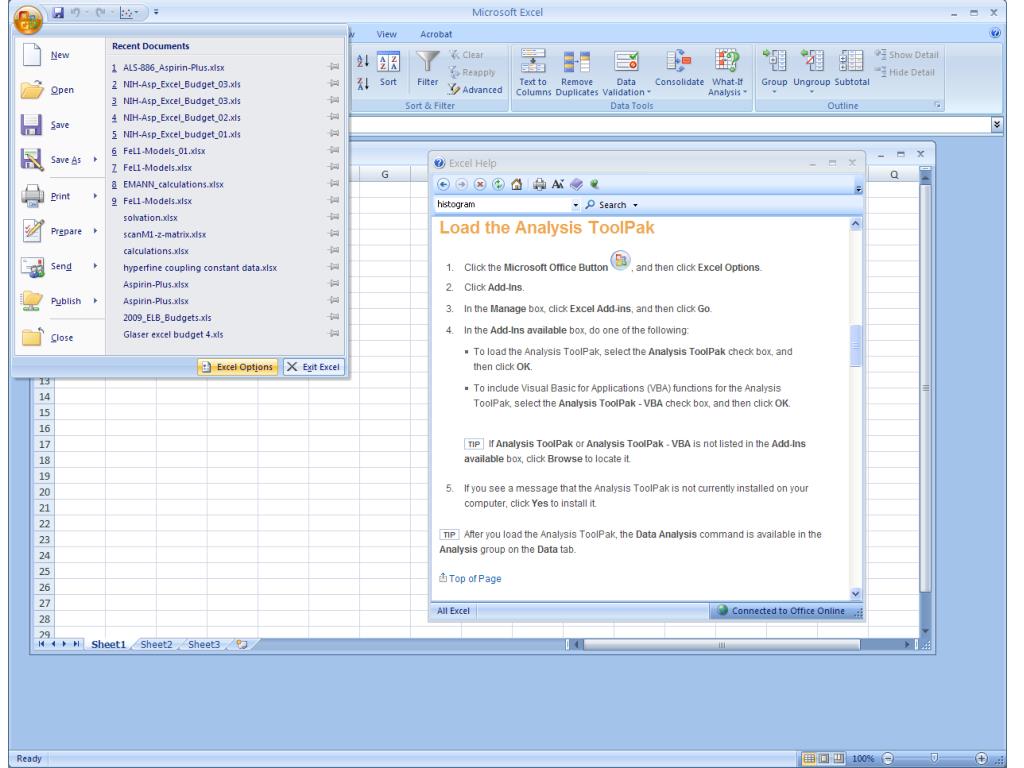
Task: Pin EMANN_calculations.xlsx in recent list
Action: (x=334, y=184)
